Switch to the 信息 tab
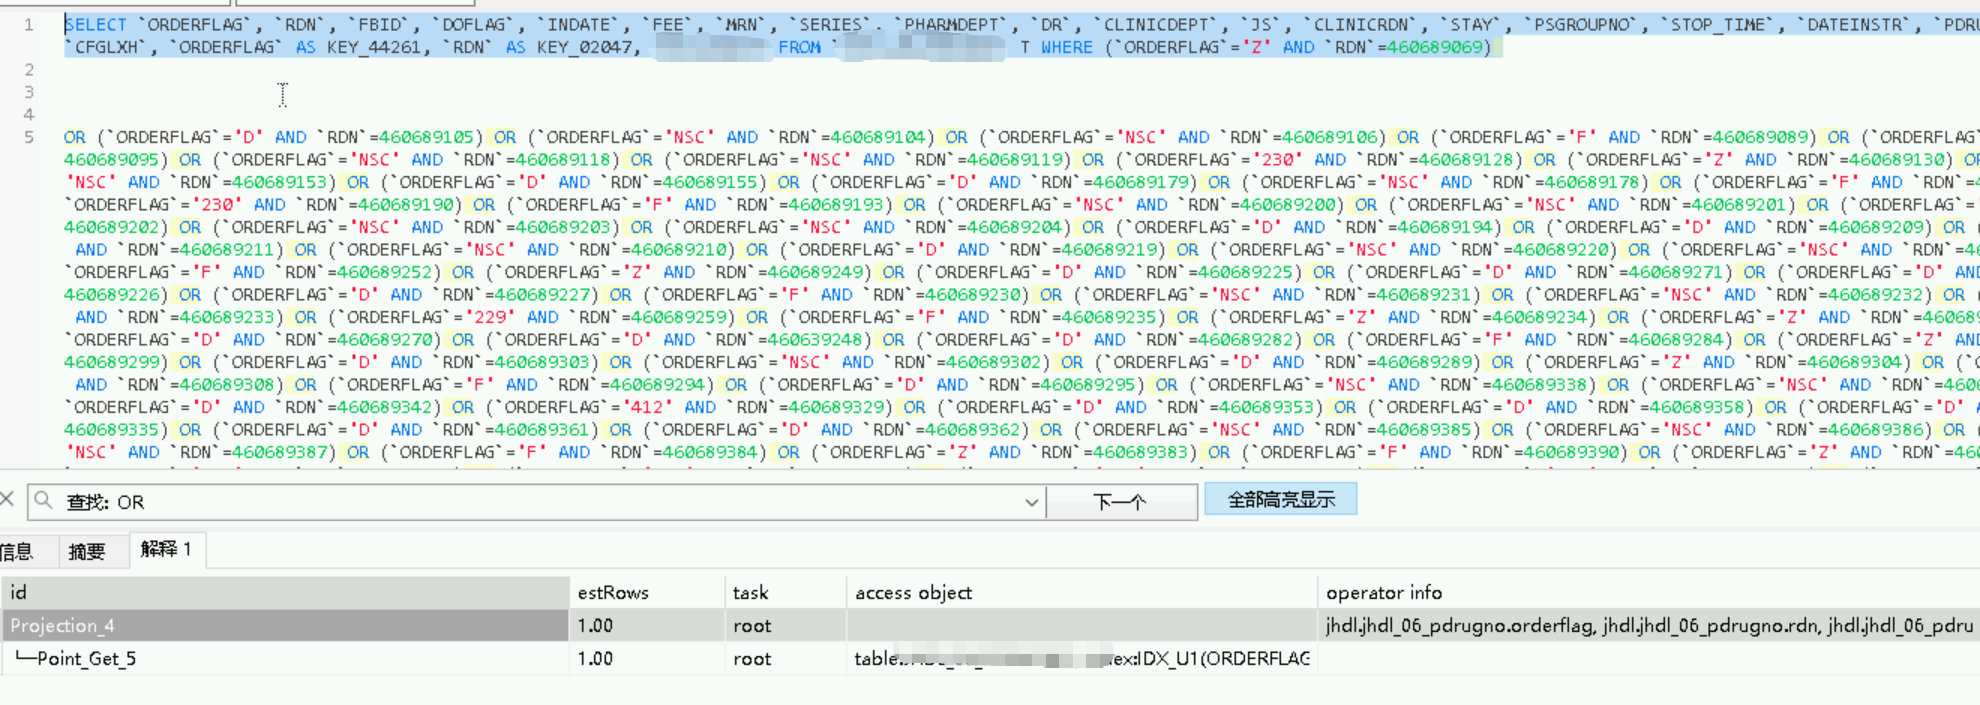Screen dimensions: 1980x705 coord(17,551)
